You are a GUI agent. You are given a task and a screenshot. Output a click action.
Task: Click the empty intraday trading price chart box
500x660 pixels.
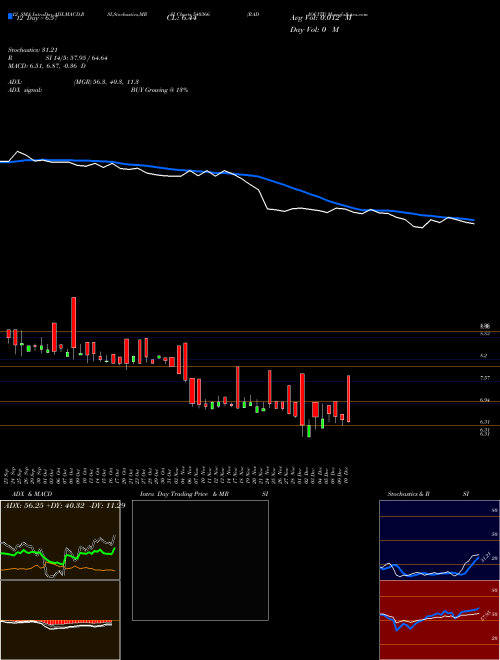(200, 560)
